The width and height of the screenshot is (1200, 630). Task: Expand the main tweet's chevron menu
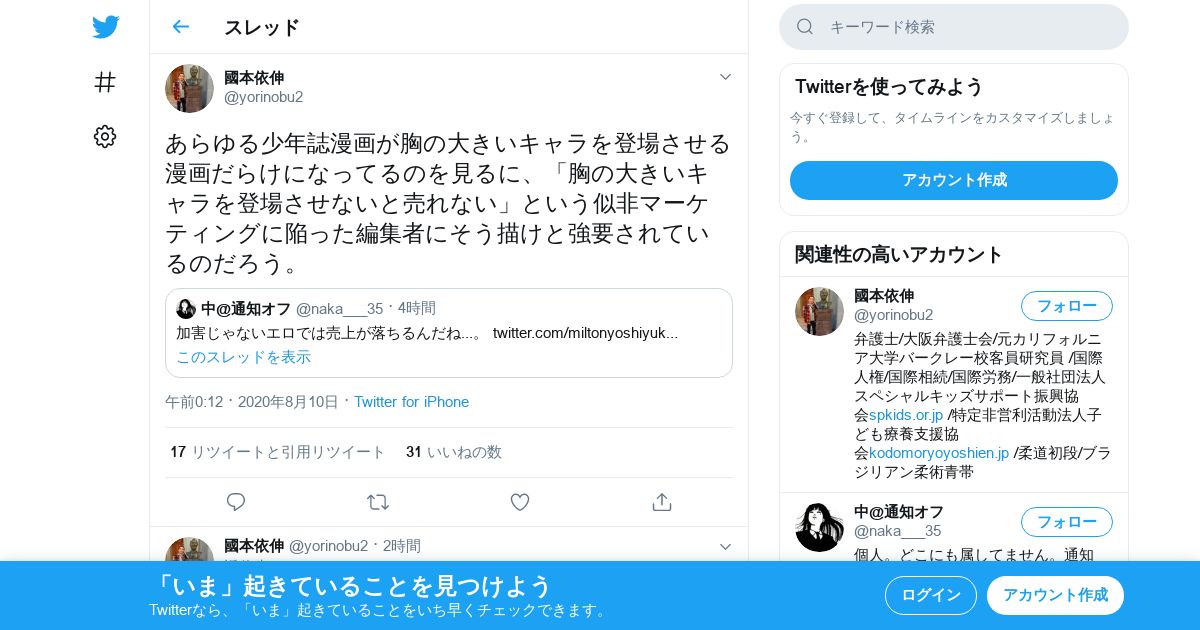tap(726, 77)
